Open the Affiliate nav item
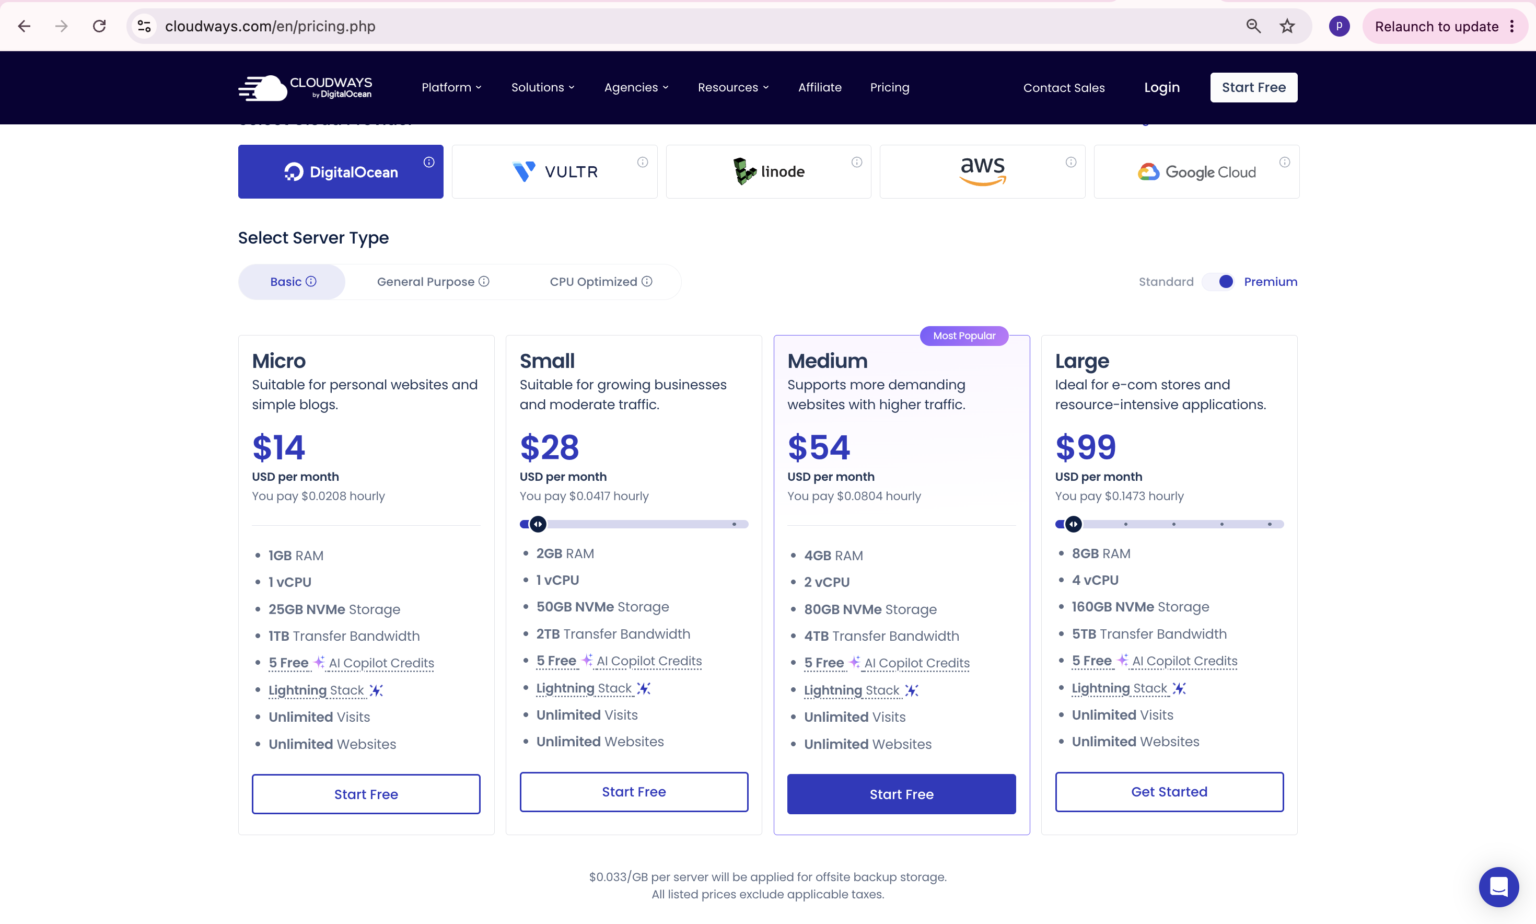The width and height of the screenshot is (1536, 924). 820,88
